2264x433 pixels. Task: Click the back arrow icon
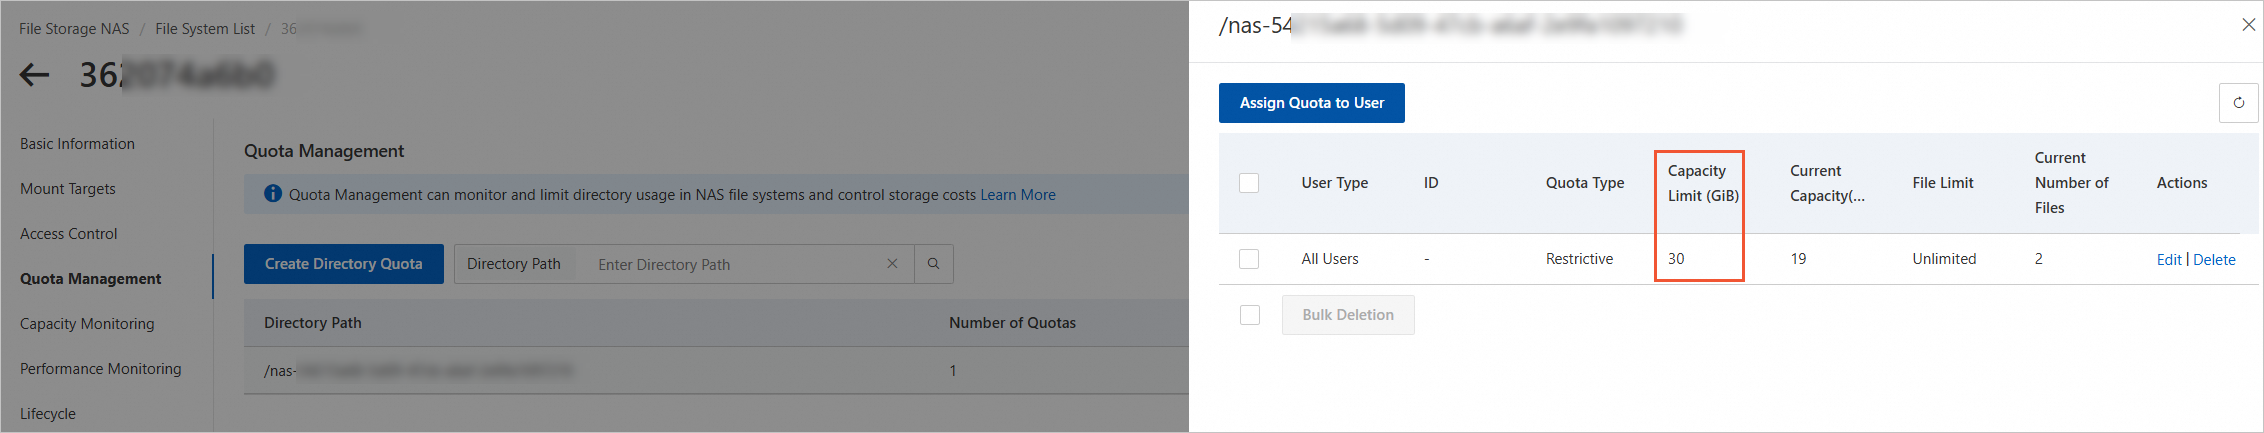coord(35,75)
